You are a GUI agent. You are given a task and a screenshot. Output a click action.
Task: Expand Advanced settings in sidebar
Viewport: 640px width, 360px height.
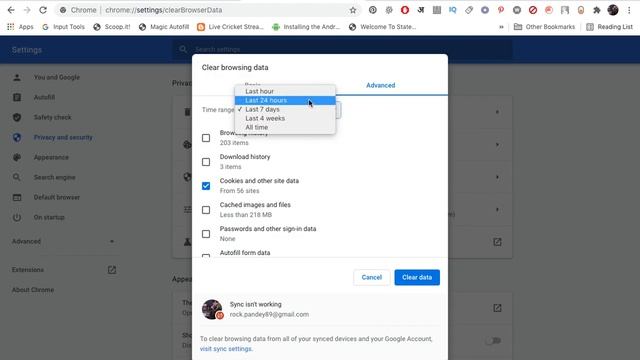pos(63,241)
